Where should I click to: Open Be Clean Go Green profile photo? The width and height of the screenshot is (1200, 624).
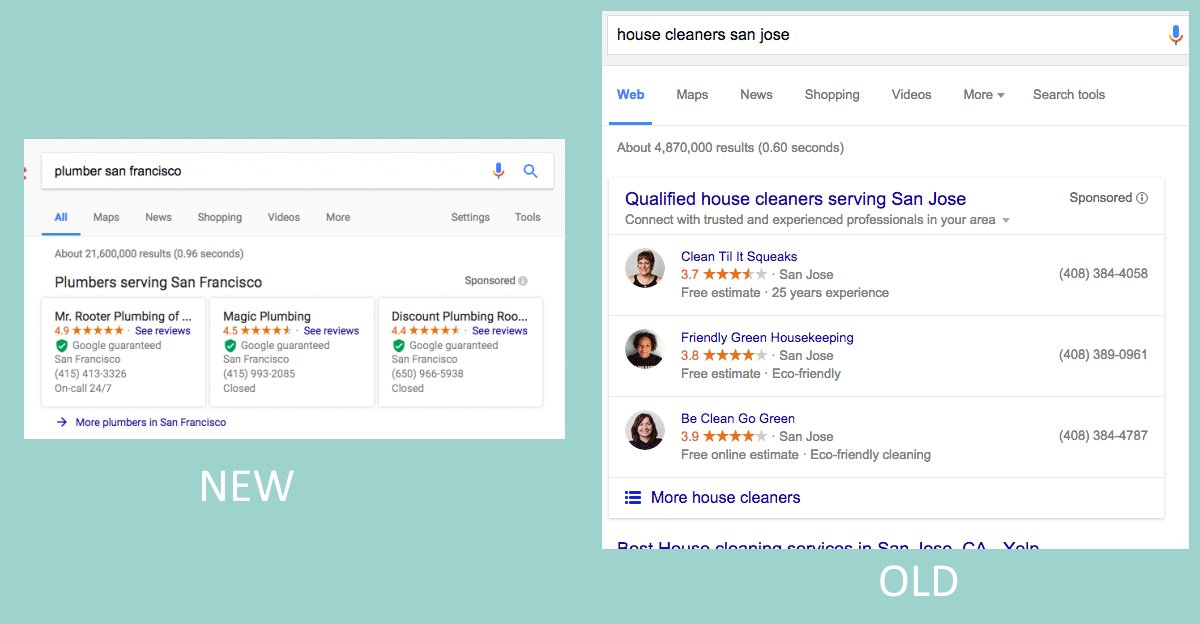pyautogui.click(x=645, y=430)
